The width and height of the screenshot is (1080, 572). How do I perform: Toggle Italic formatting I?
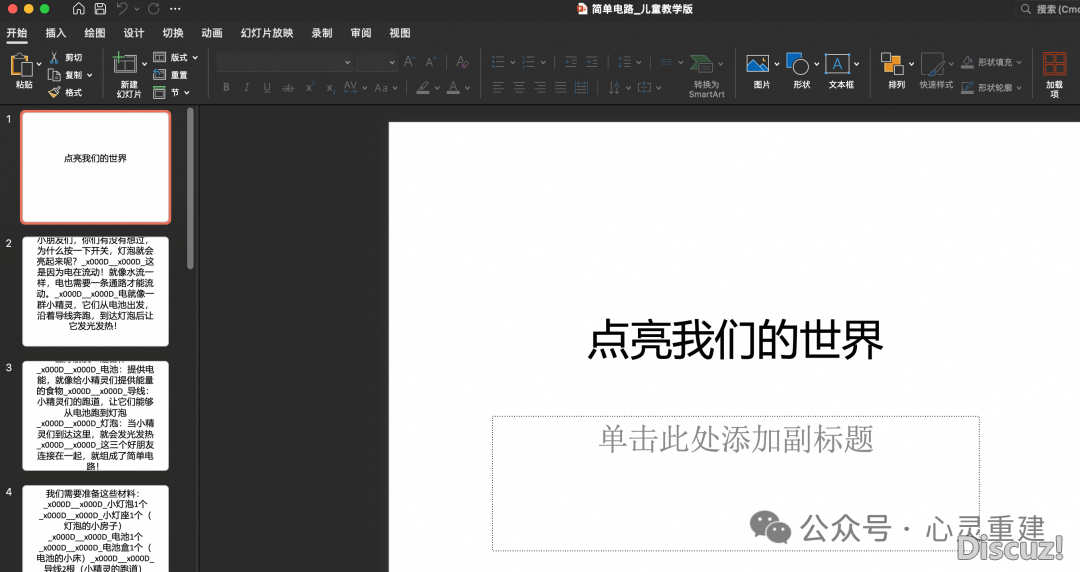pos(247,88)
